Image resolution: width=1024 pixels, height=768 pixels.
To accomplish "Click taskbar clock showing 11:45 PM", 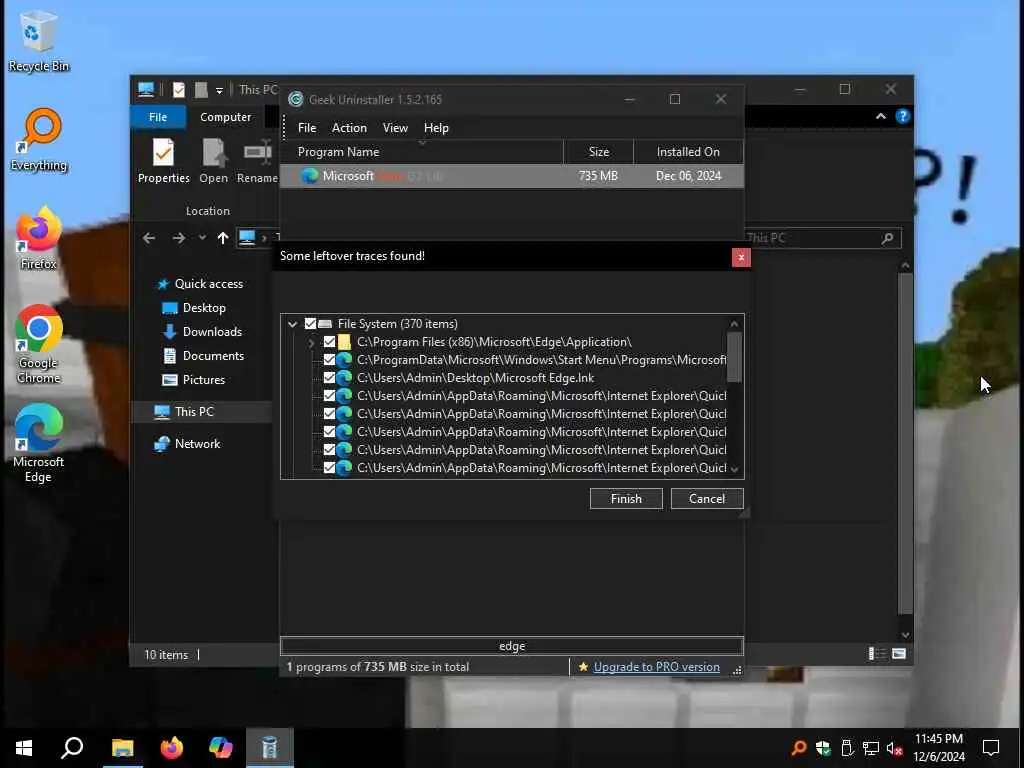I will click(x=938, y=748).
